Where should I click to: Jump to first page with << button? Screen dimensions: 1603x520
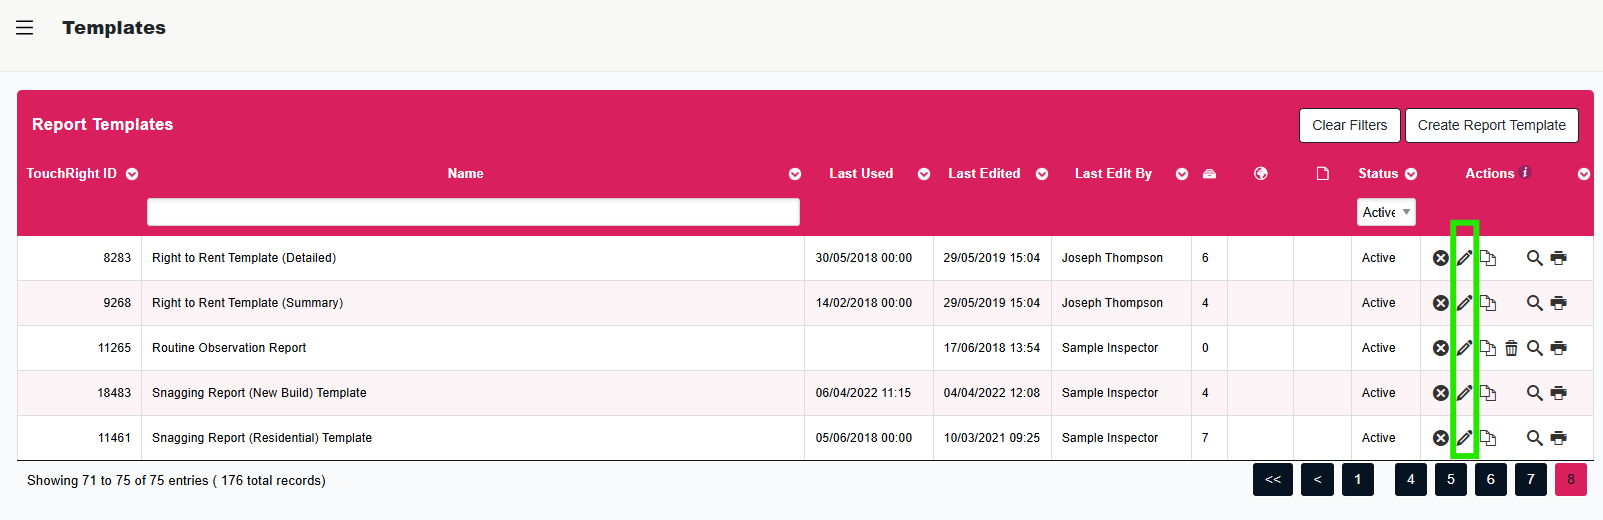pyautogui.click(x=1272, y=479)
